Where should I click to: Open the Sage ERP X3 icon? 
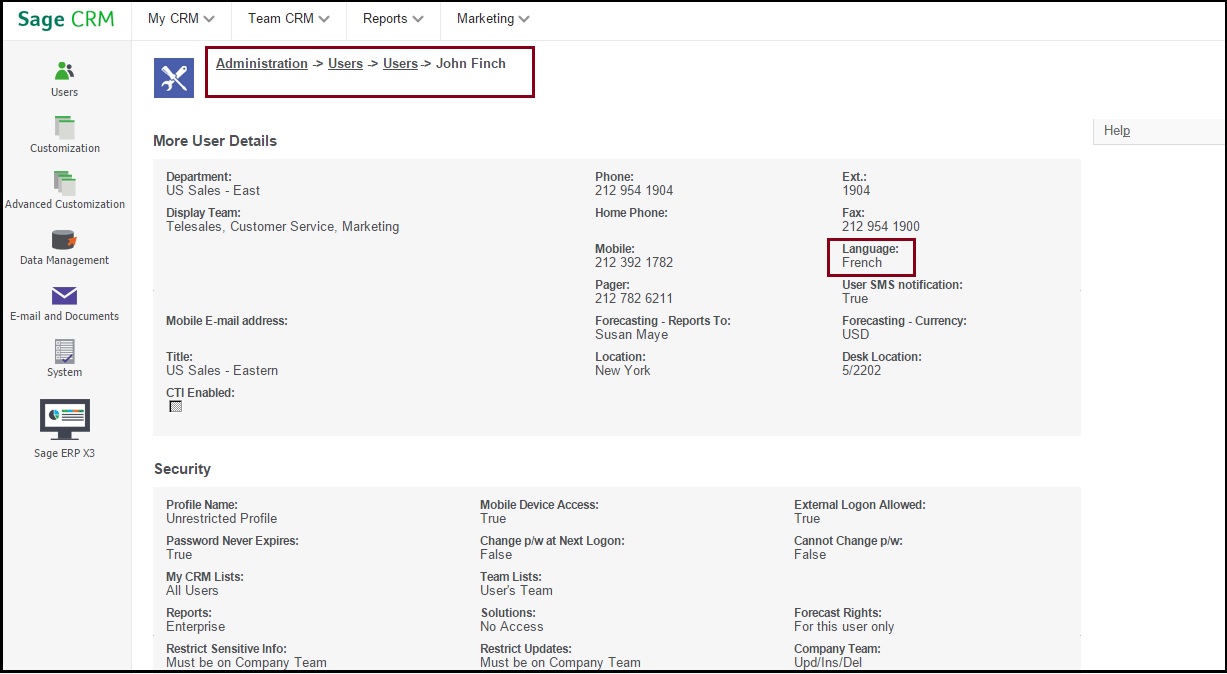point(64,419)
